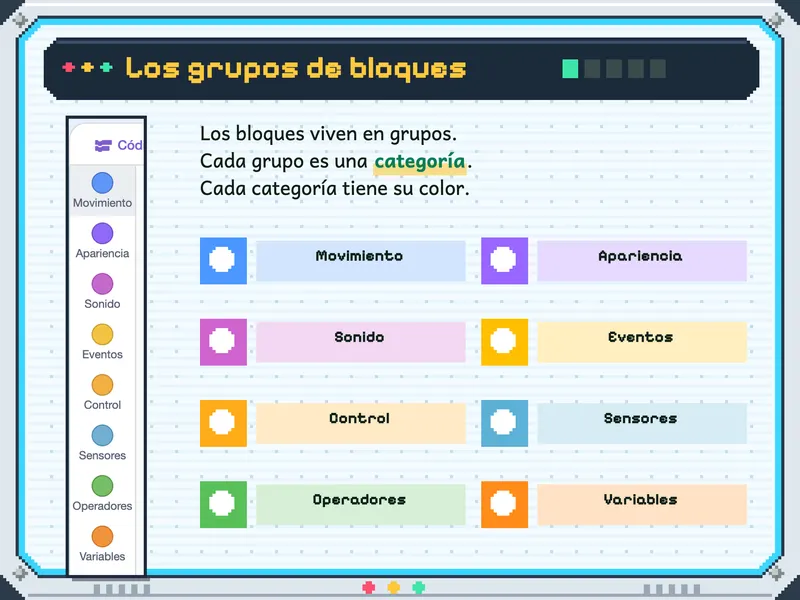800x600 pixels.
Task: Choose the Apariencia label card
Action: (642, 261)
